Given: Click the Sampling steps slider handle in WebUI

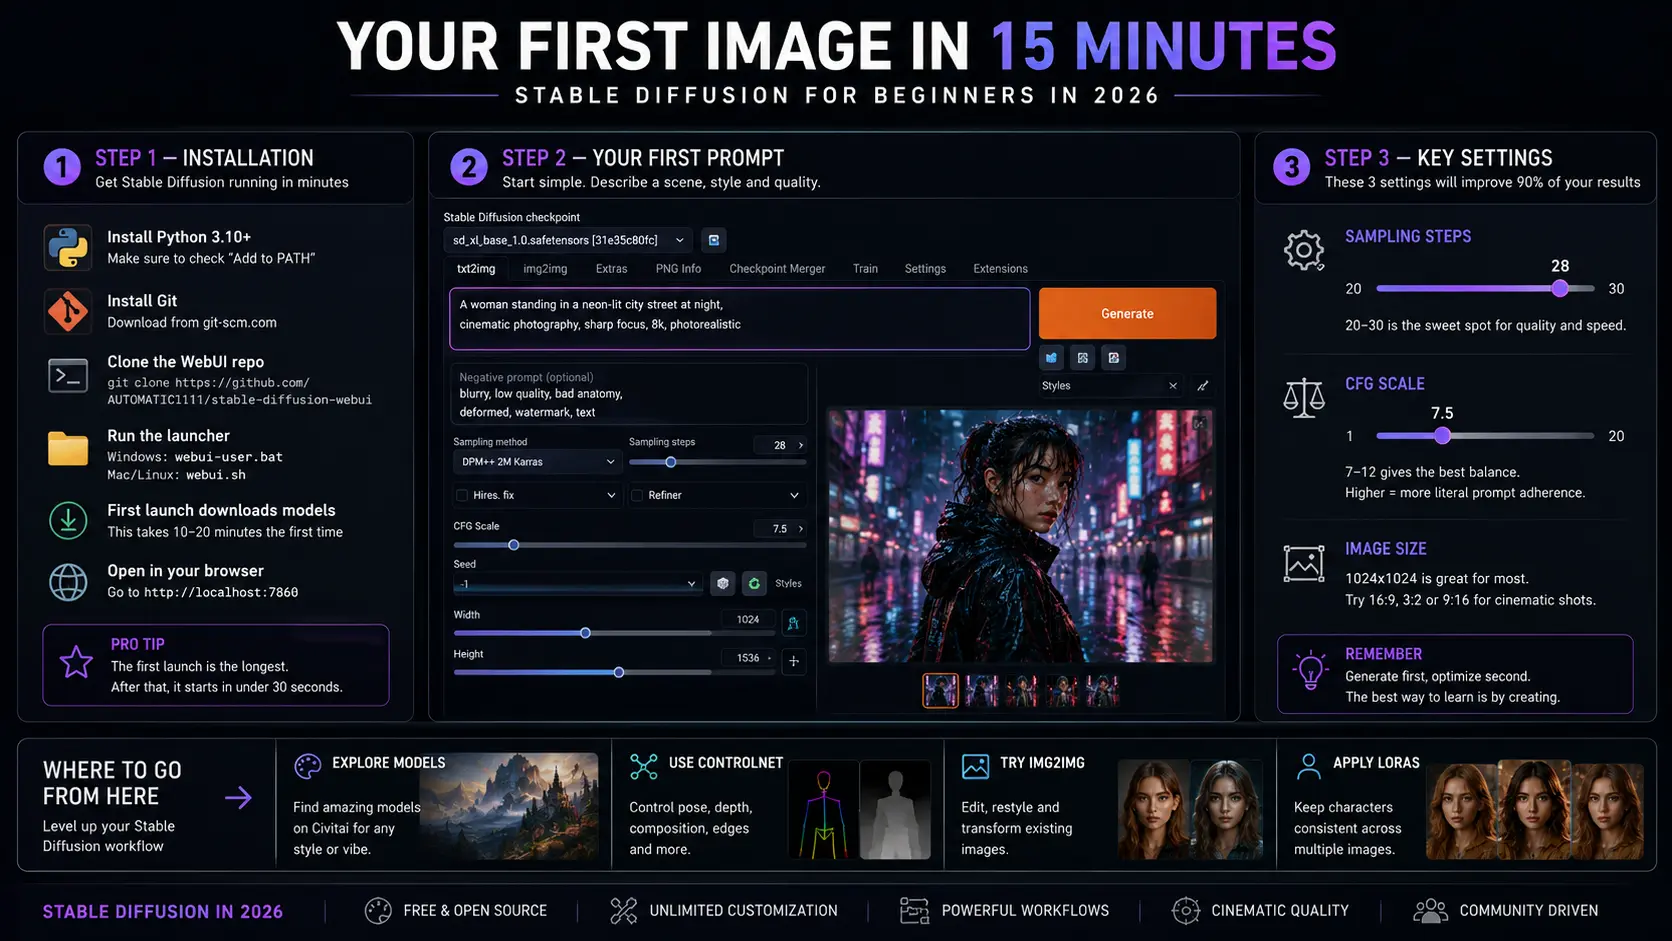Looking at the screenshot, I should click(671, 462).
